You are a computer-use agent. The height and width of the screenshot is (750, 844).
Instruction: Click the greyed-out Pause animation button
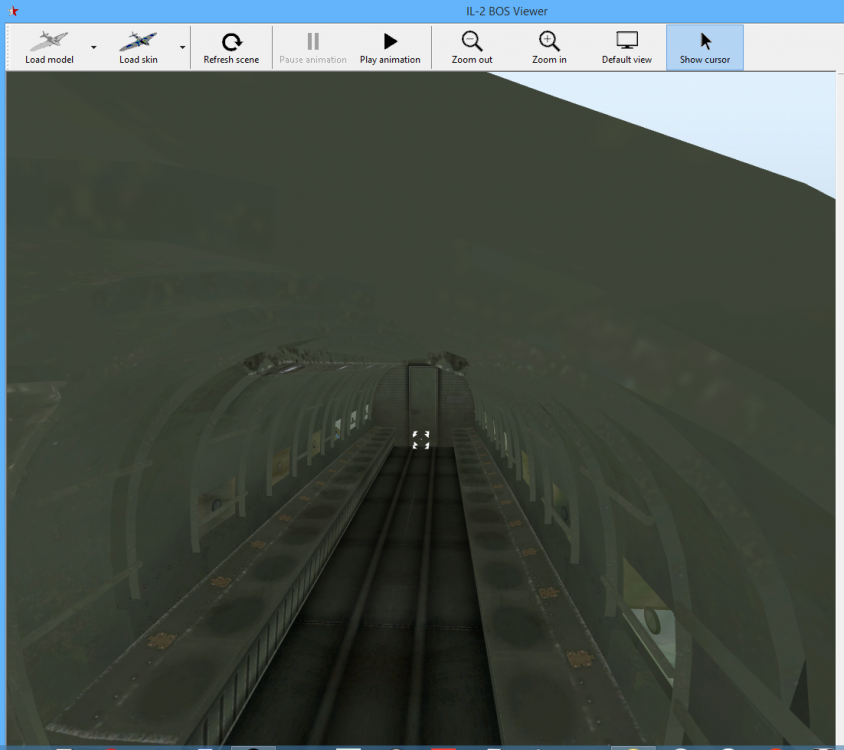tap(312, 47)
